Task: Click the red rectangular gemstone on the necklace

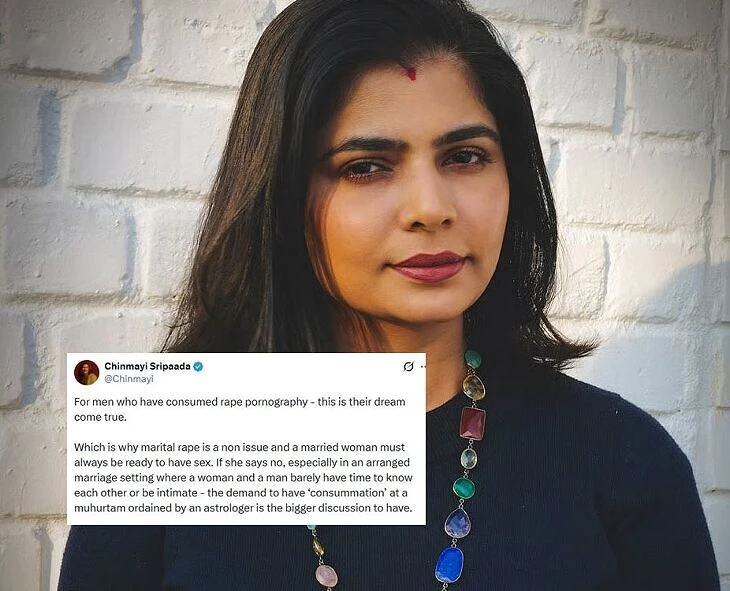Action: point(473,424)
